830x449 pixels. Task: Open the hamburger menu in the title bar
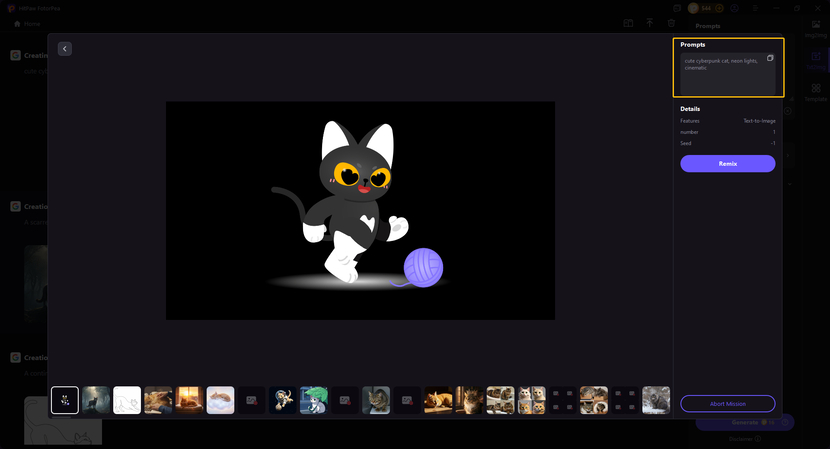(x=755, y=8)
